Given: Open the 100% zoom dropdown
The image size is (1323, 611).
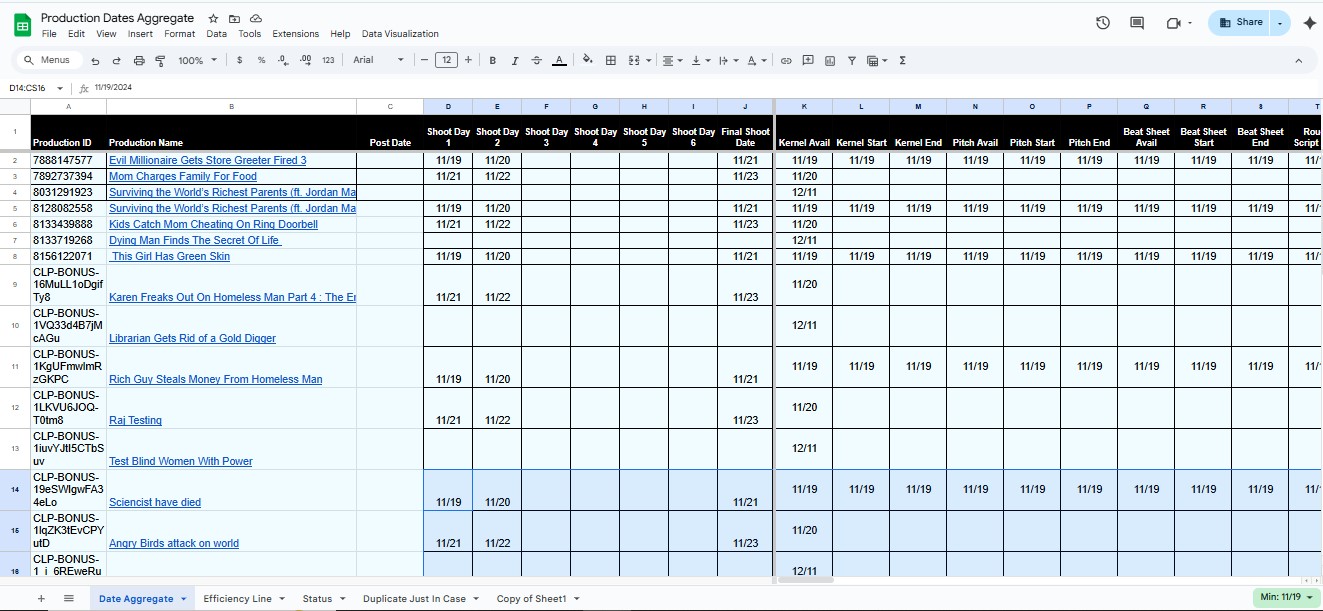Looking at the screenshot, I should coord(197,61).
